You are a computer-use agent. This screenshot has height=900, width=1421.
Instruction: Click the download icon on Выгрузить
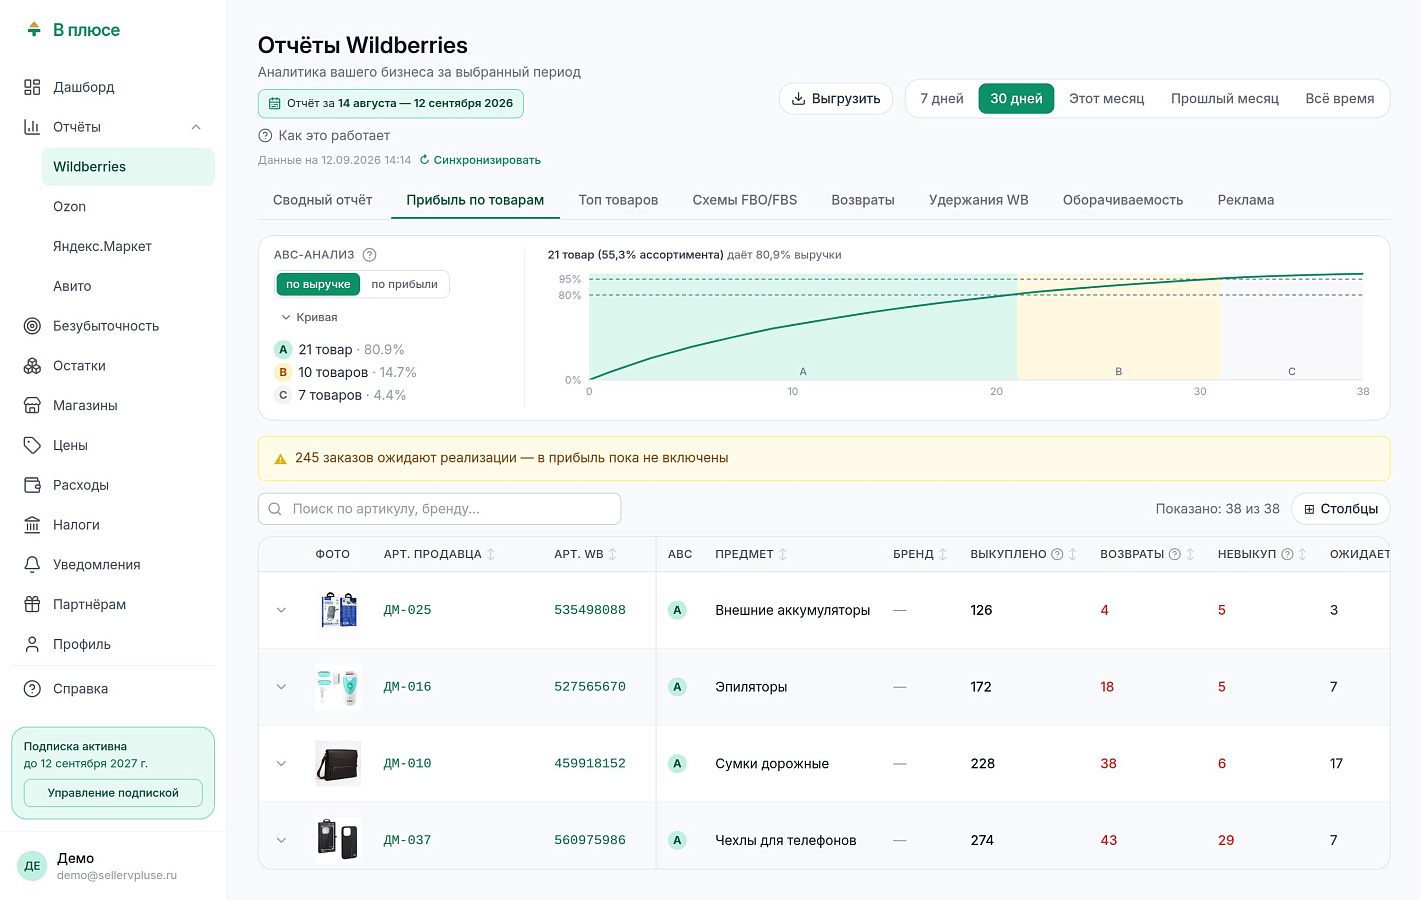798,99
